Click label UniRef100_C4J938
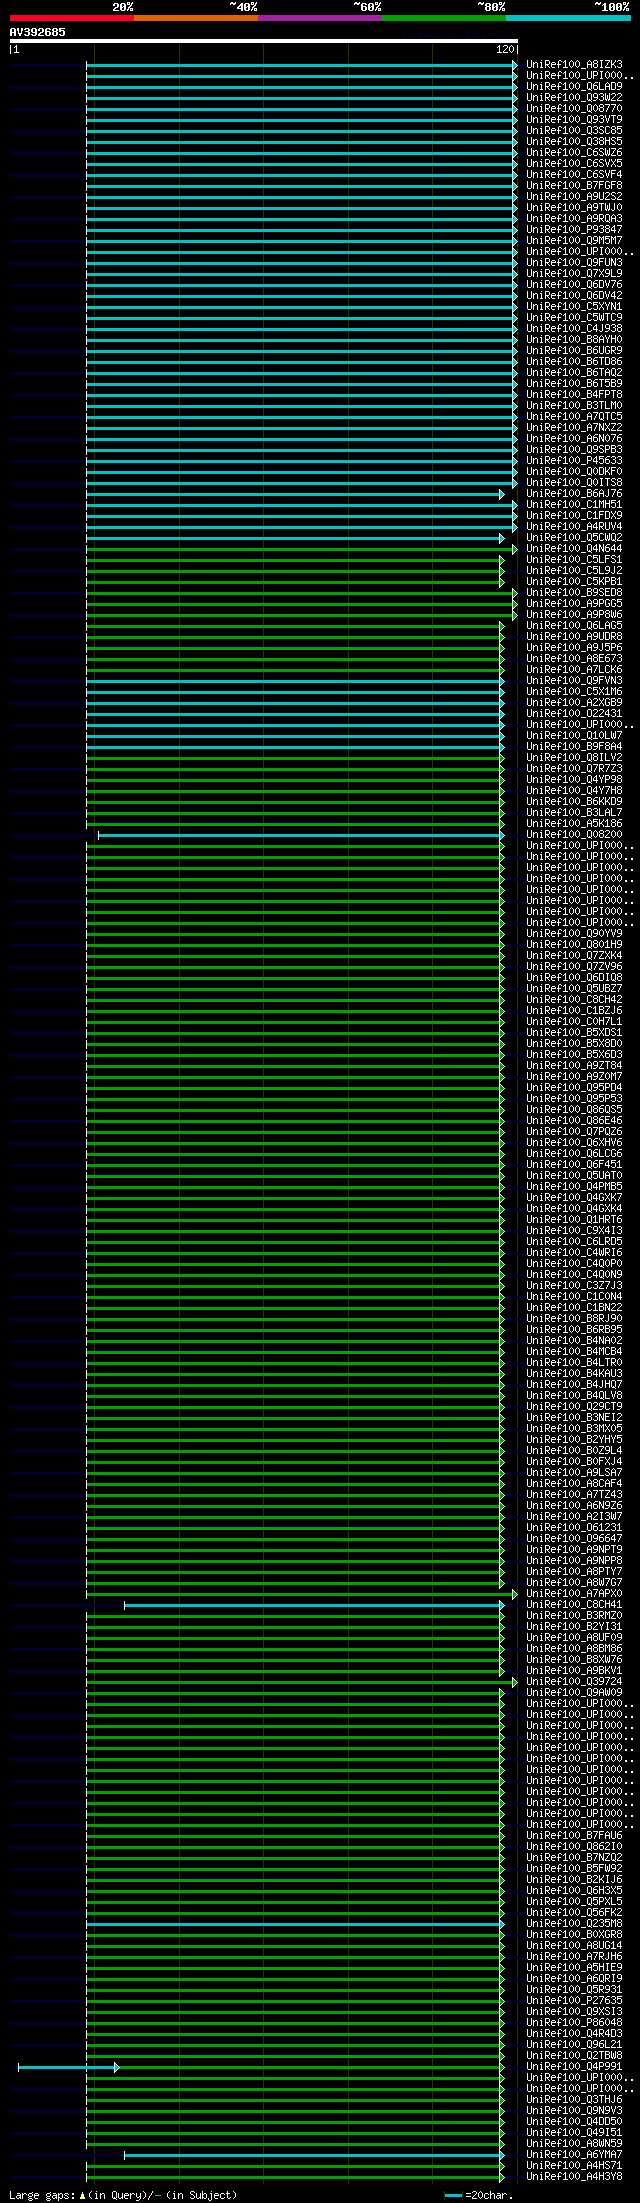Screen dimensions: 640x2203 click(x=574, y=329)
